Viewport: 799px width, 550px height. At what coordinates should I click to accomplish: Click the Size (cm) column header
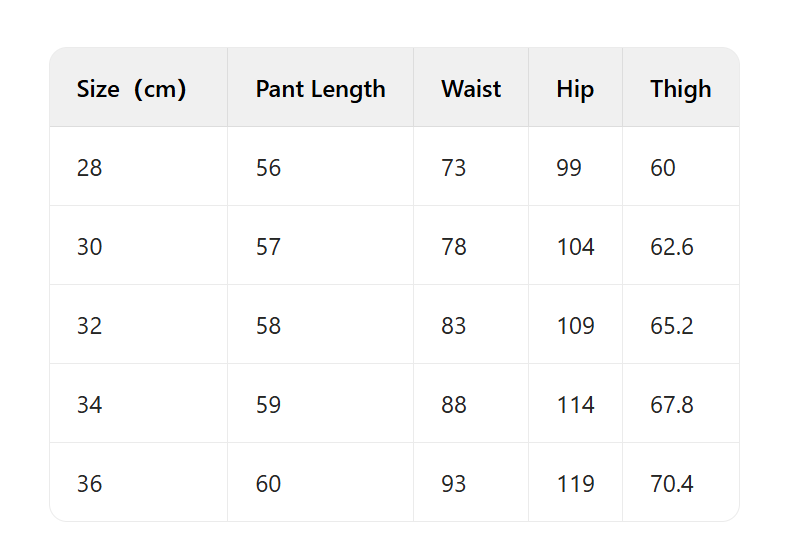(x=131, y=89)
